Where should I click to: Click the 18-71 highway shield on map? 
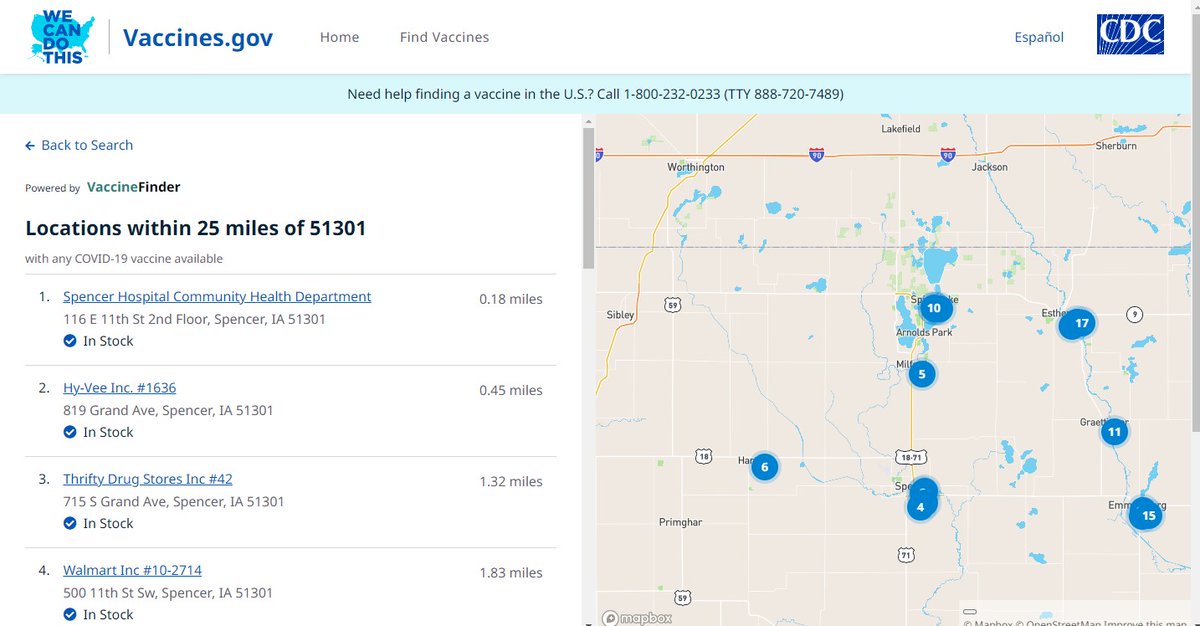[x=911, y=457]
